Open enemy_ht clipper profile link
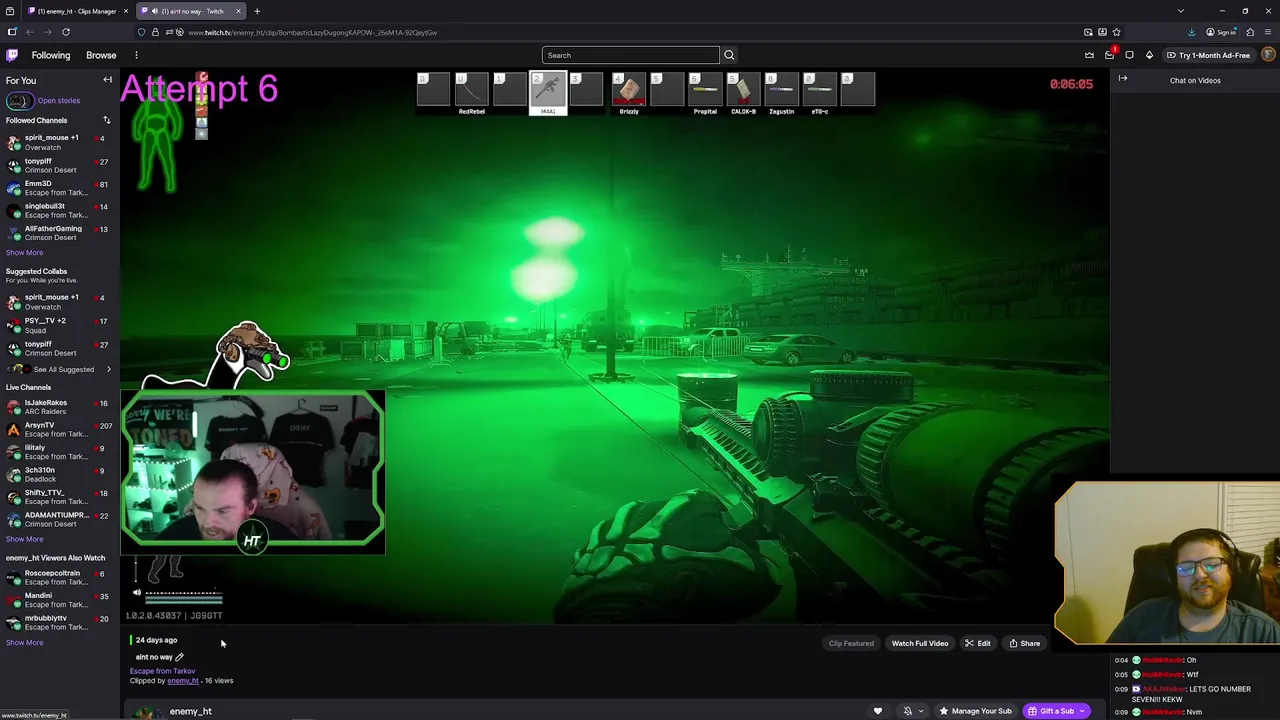This screenshot has height=720, width=1280. point(183,681)
